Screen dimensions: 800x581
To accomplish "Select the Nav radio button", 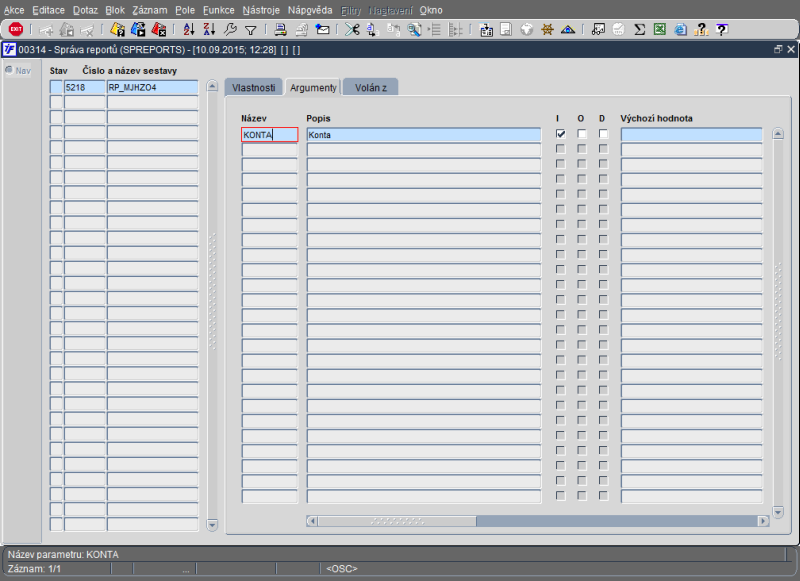I will coord(9,70).
